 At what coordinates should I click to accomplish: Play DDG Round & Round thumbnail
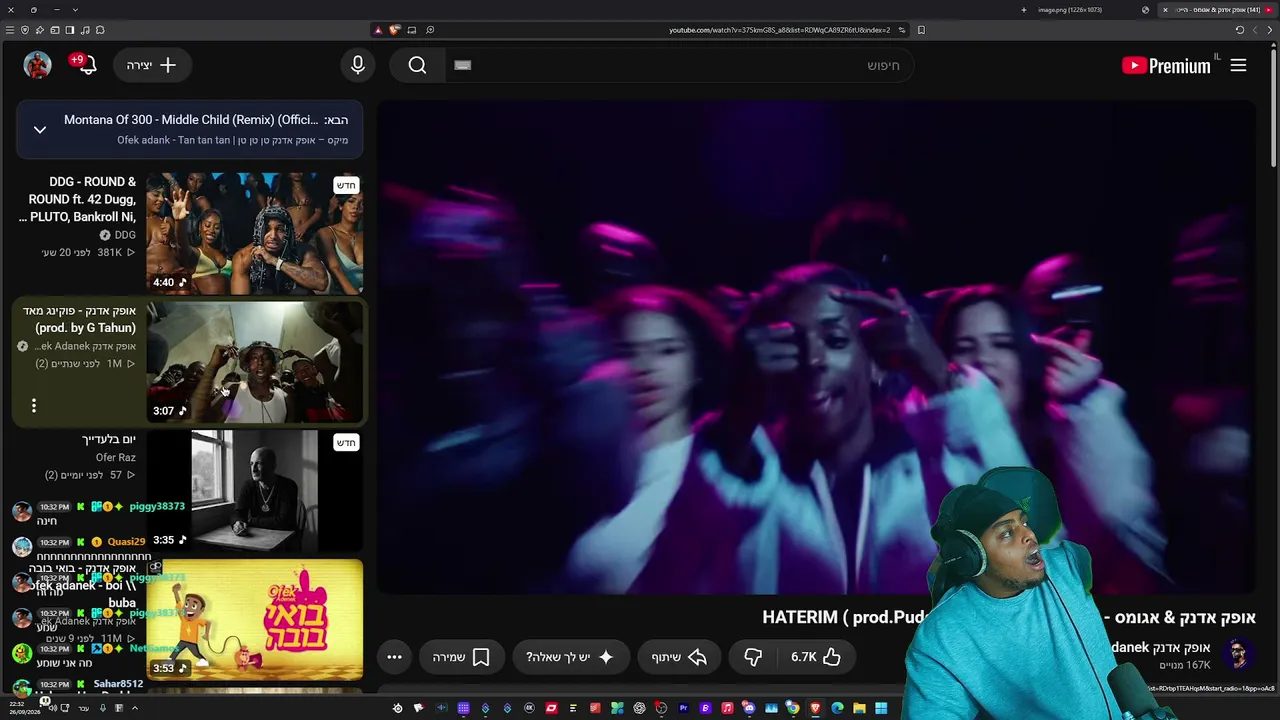point(254,233)
